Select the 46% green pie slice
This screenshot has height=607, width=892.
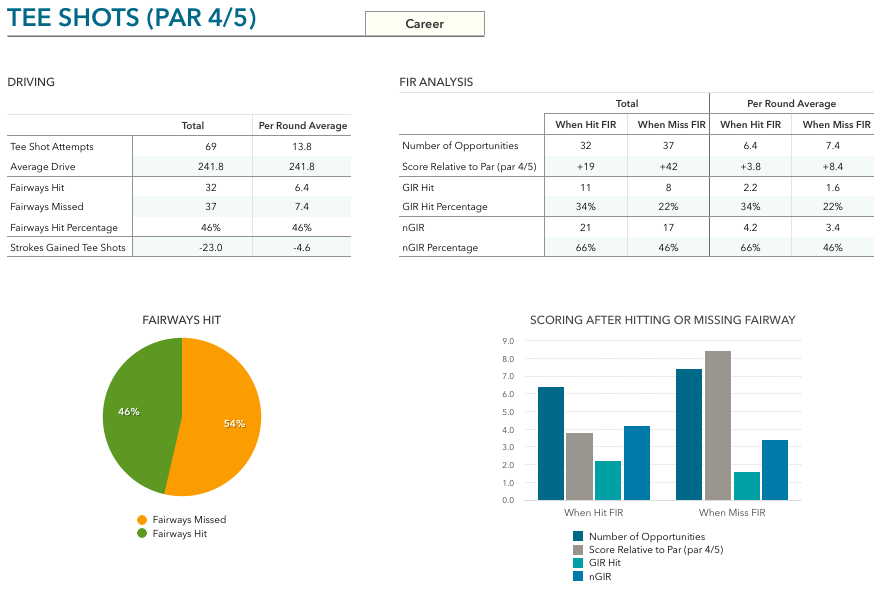pyautogui.click(x=140, y=410)
